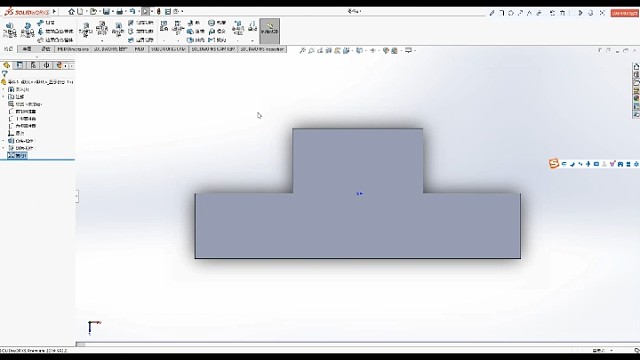Switch to the PropertyManager tab
The image size is (640, 360).
(x=20, y=65)
